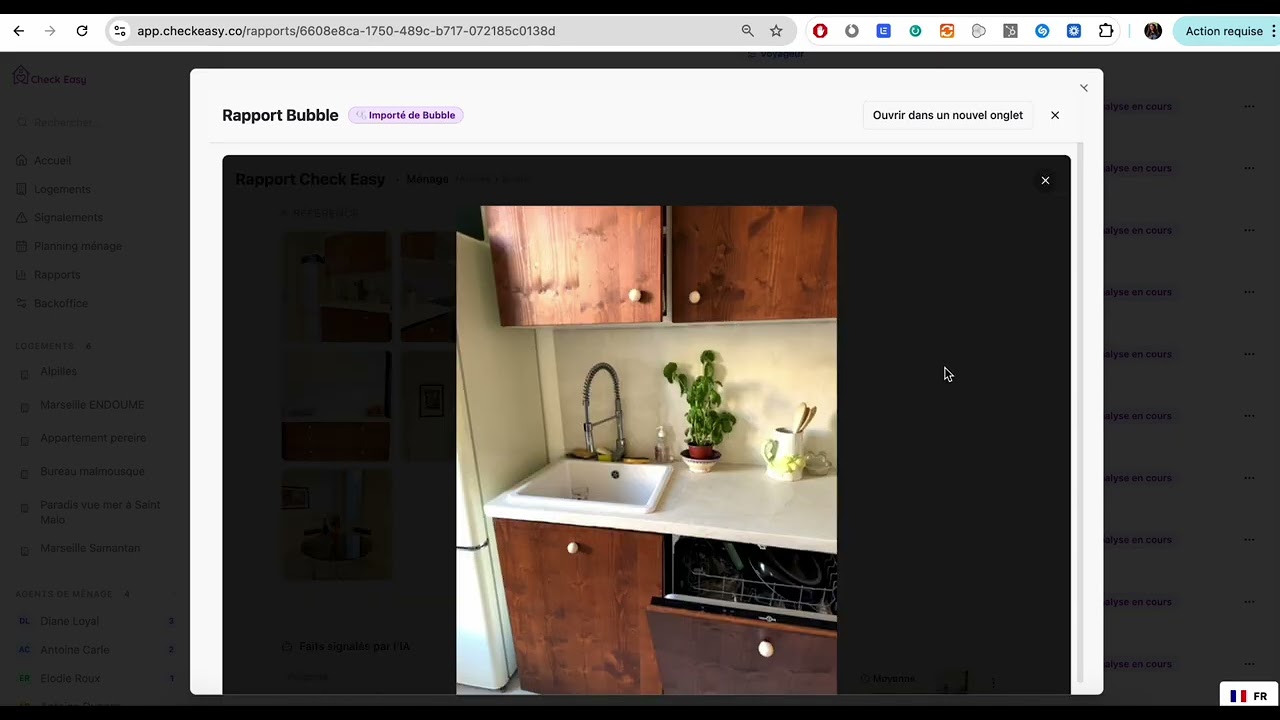Image resolution: width=1280 pixels, height=720 pixels.
Task: Select the Bureau malmousque logement
Action: 92,471
